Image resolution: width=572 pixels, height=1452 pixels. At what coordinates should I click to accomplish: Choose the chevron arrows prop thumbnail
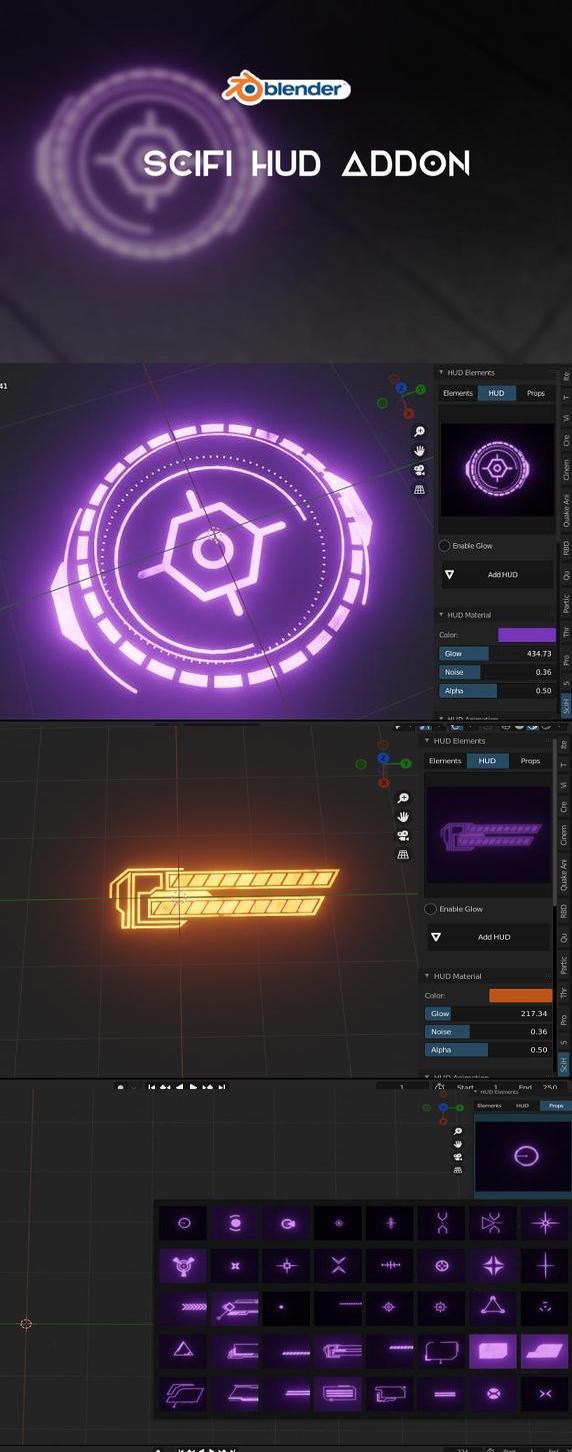coord(183,1307)
